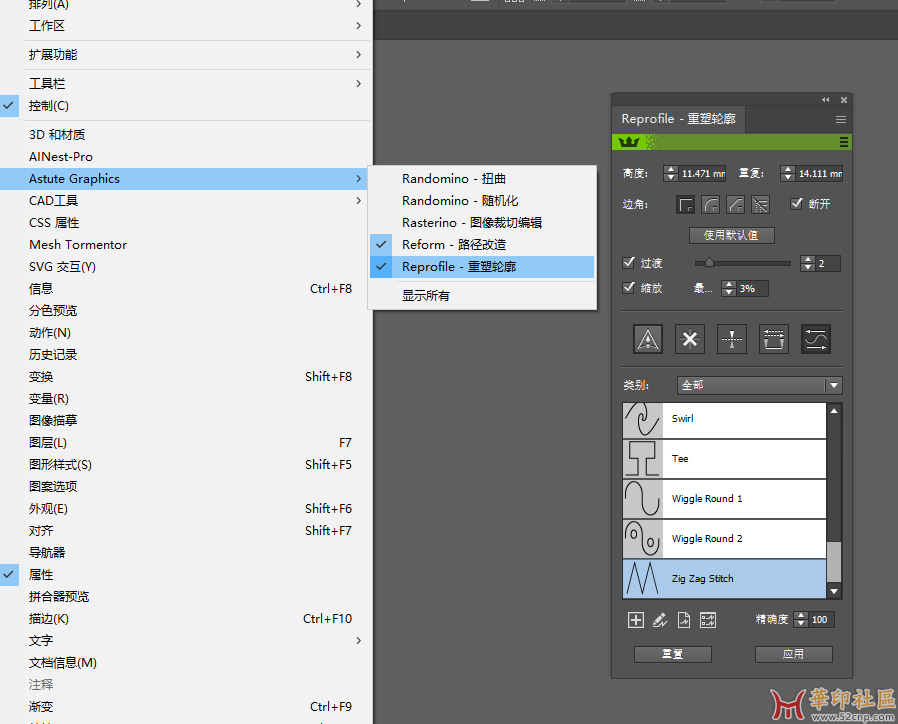898x724 pixels.
Task: Toggle the 属性 window menu item
Action: [x=186, y=575]
